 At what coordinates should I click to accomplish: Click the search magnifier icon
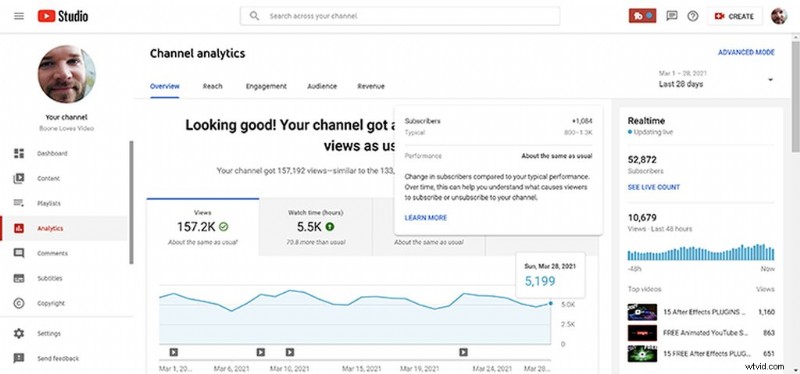click(x=254, y=16)
